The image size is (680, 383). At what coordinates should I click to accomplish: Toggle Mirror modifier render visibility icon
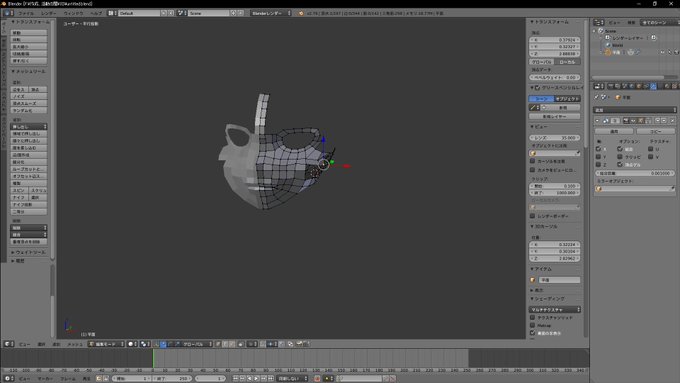tap(626, 121)
